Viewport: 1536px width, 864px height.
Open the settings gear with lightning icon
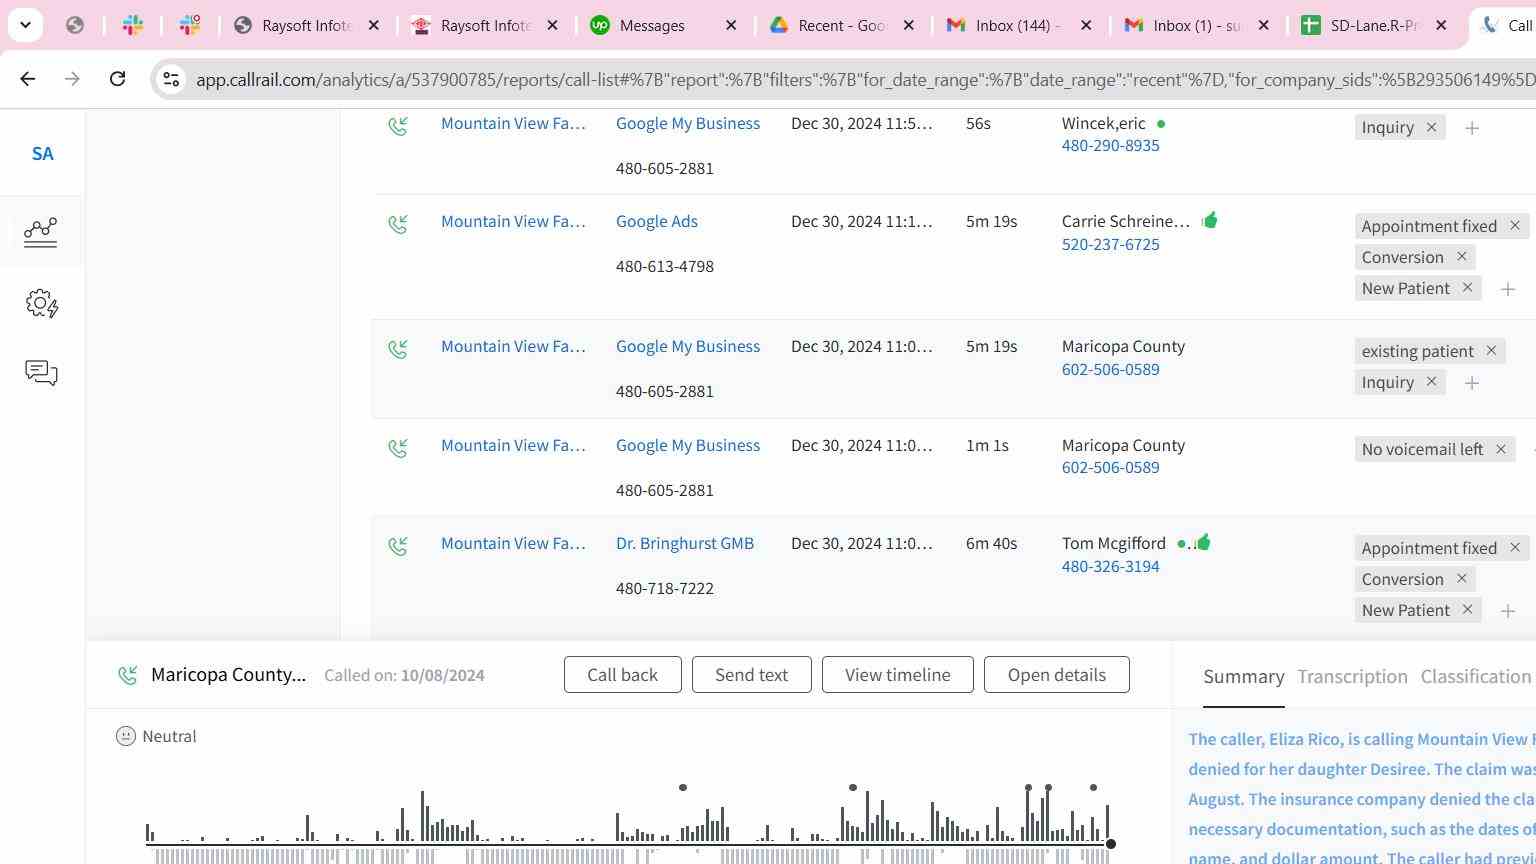click(x=42, y=303)
